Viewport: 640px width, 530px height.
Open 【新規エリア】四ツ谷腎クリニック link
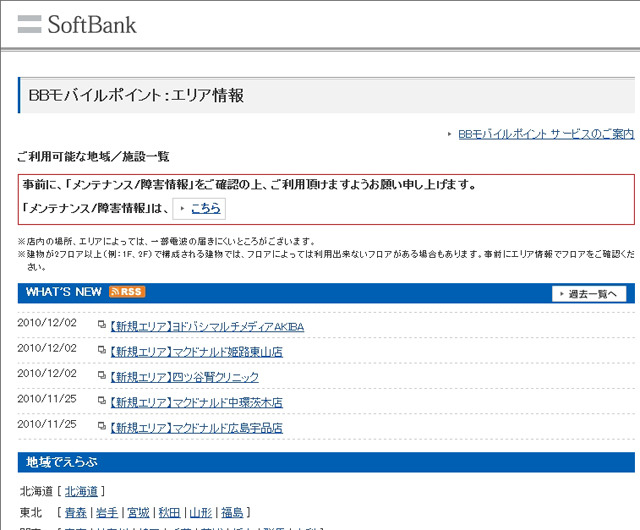click(184, 377)
